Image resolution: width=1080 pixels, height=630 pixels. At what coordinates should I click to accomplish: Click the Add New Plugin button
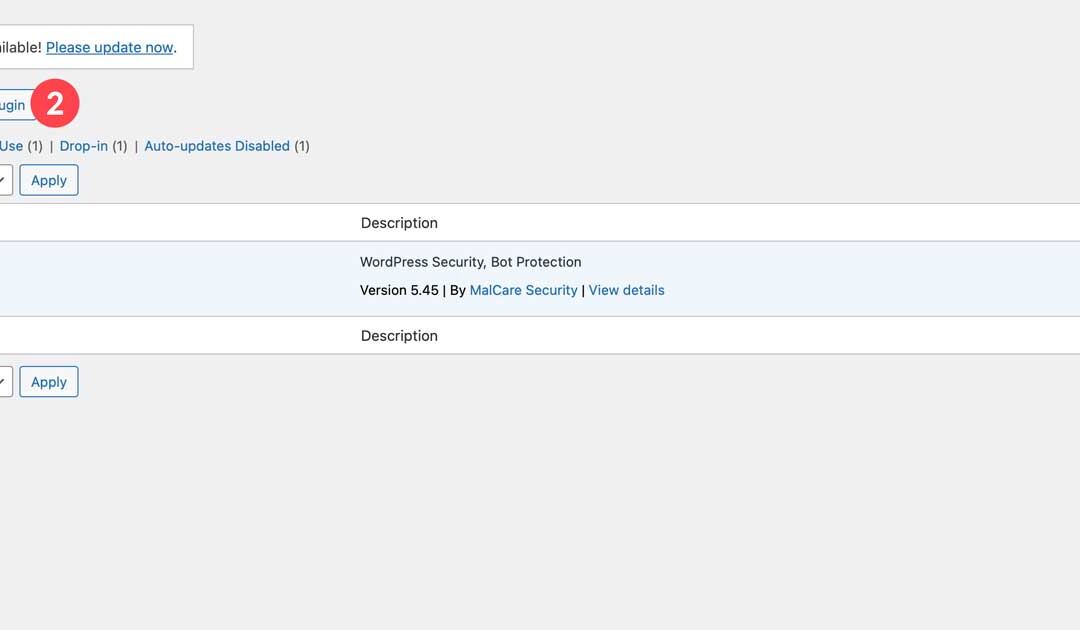(x=12, y=105)
